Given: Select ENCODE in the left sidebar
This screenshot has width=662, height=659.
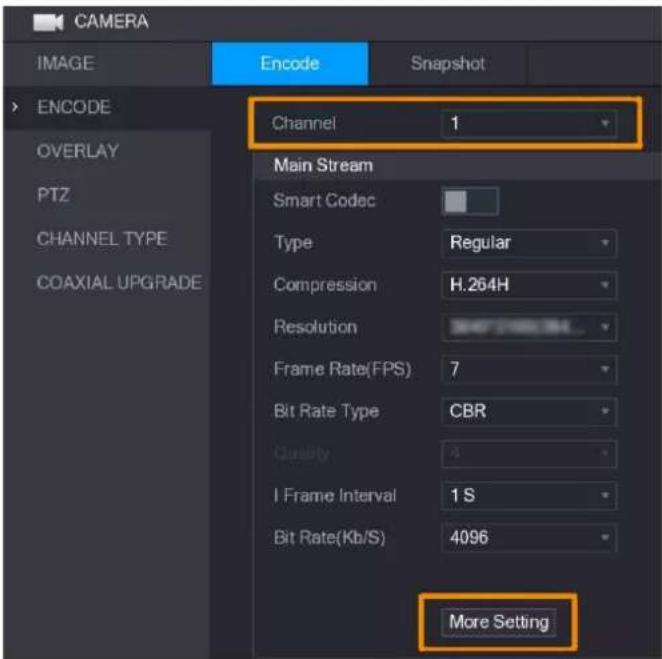Looking at the screenshot, I should coord(74,107).
